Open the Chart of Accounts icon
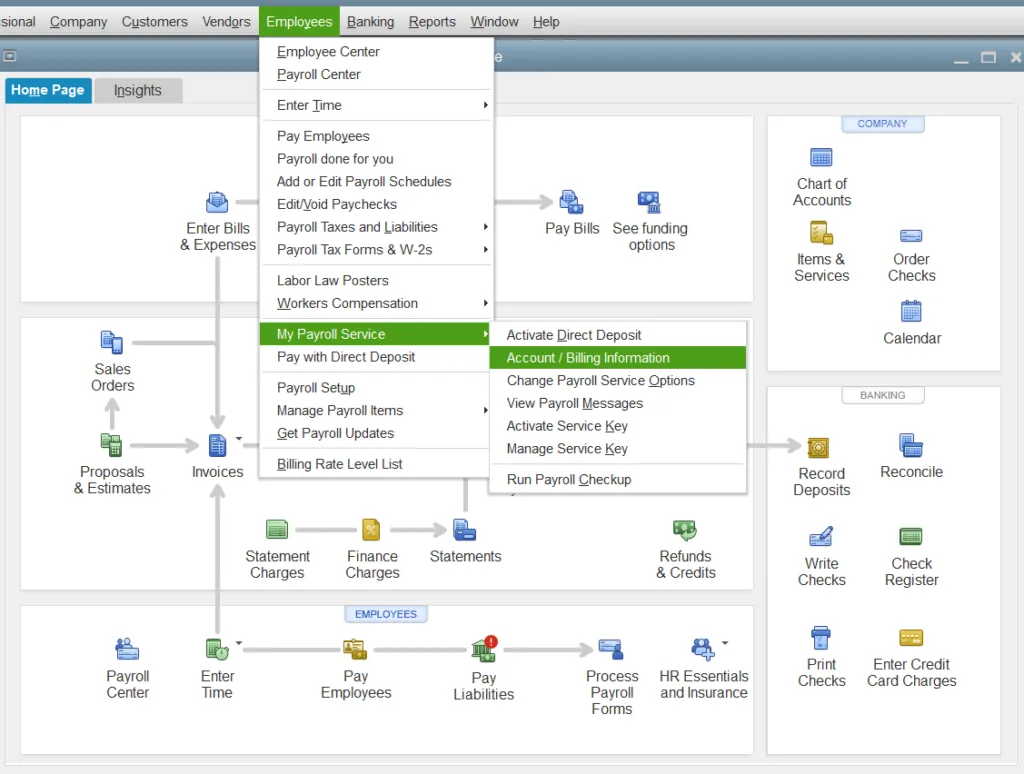 (x=821, y=158)
